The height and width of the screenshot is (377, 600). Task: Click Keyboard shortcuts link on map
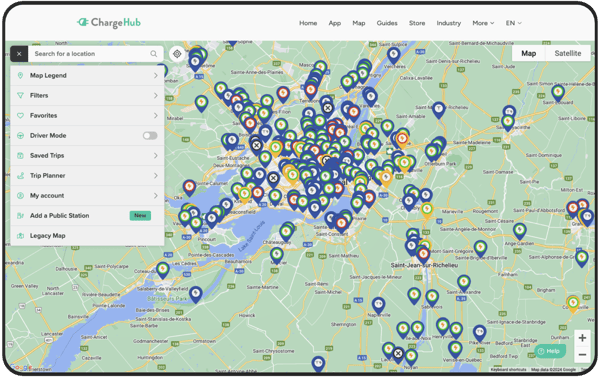pyautogui.click(x=509, y=370)
